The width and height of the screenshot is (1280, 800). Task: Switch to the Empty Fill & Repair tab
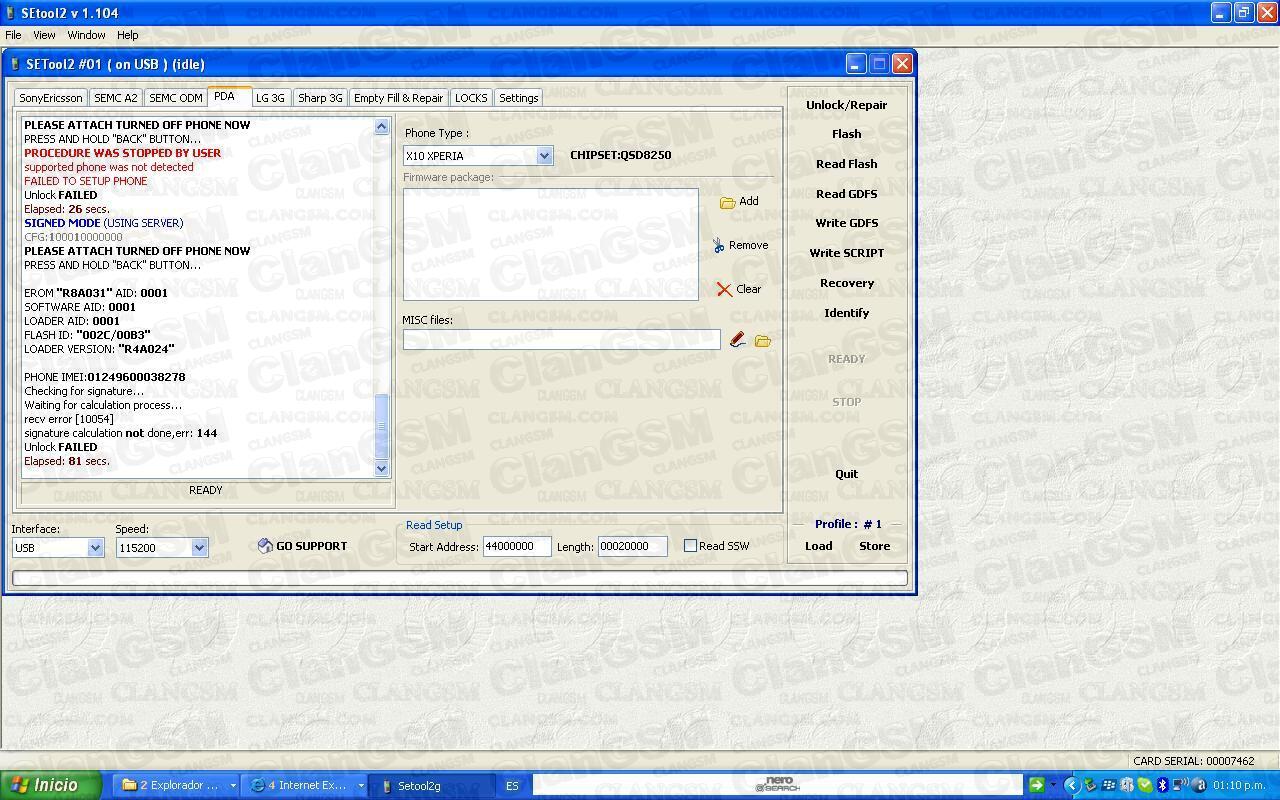[398, 98]
